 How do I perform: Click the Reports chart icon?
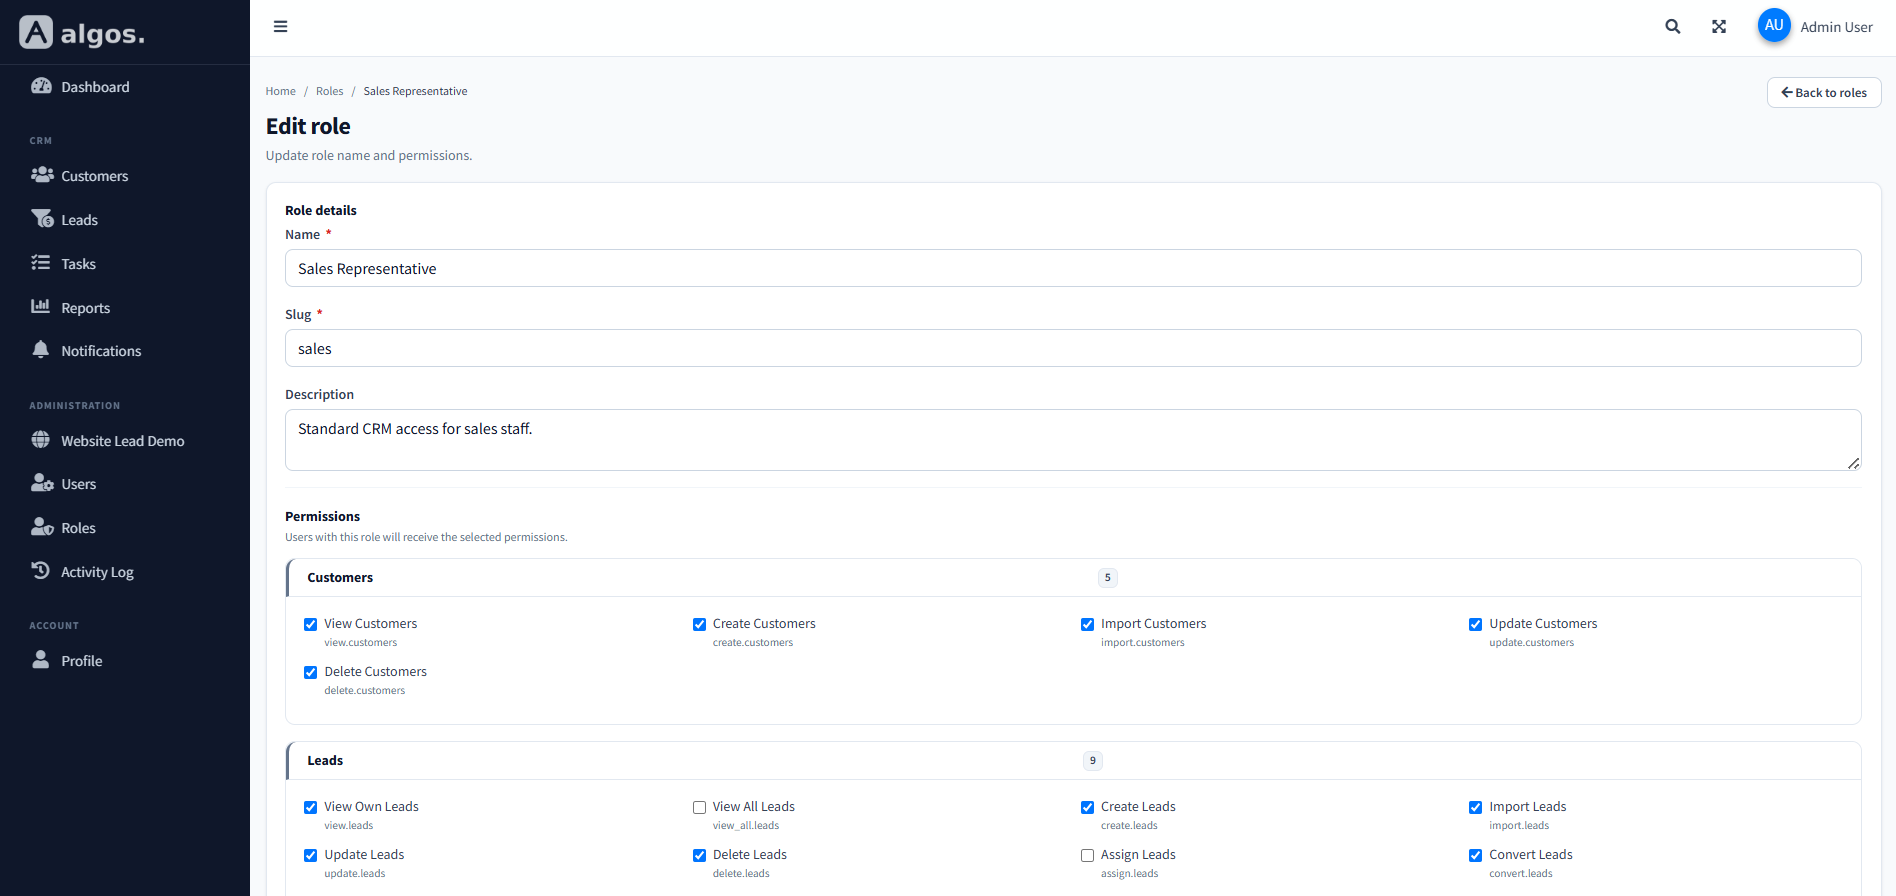click(41, 306)
